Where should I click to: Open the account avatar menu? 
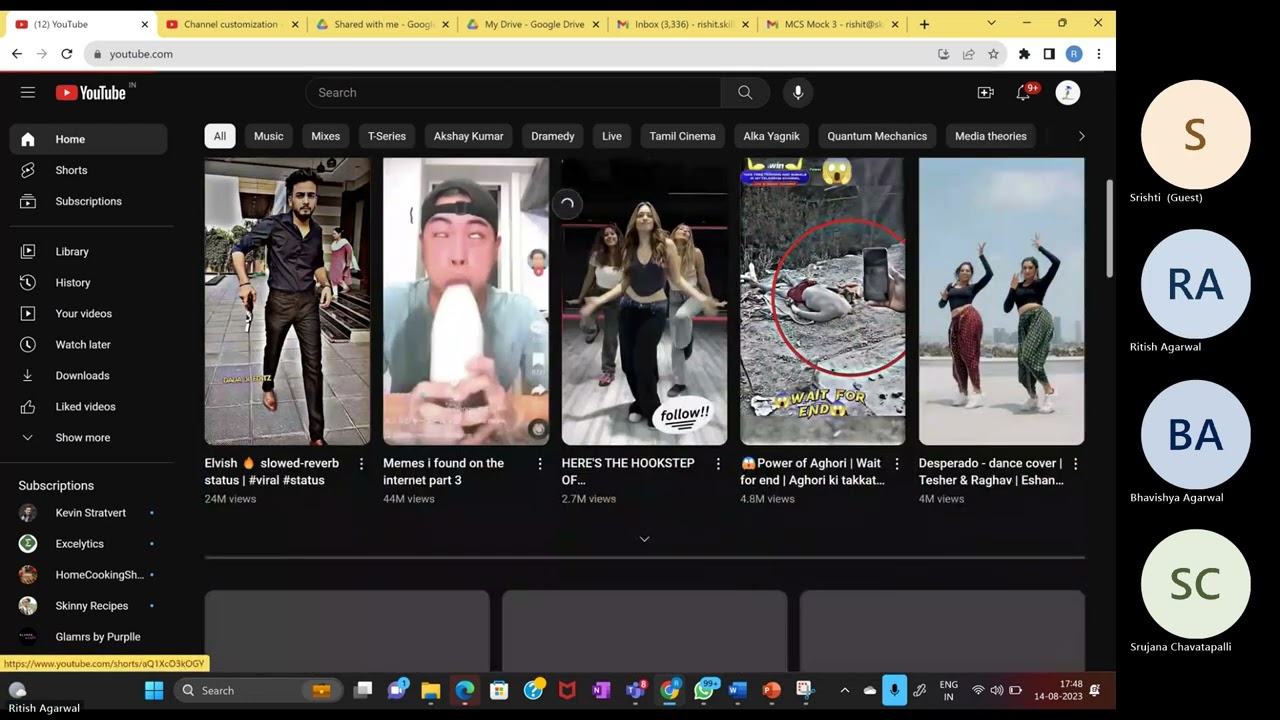[x=1067, y=93]
